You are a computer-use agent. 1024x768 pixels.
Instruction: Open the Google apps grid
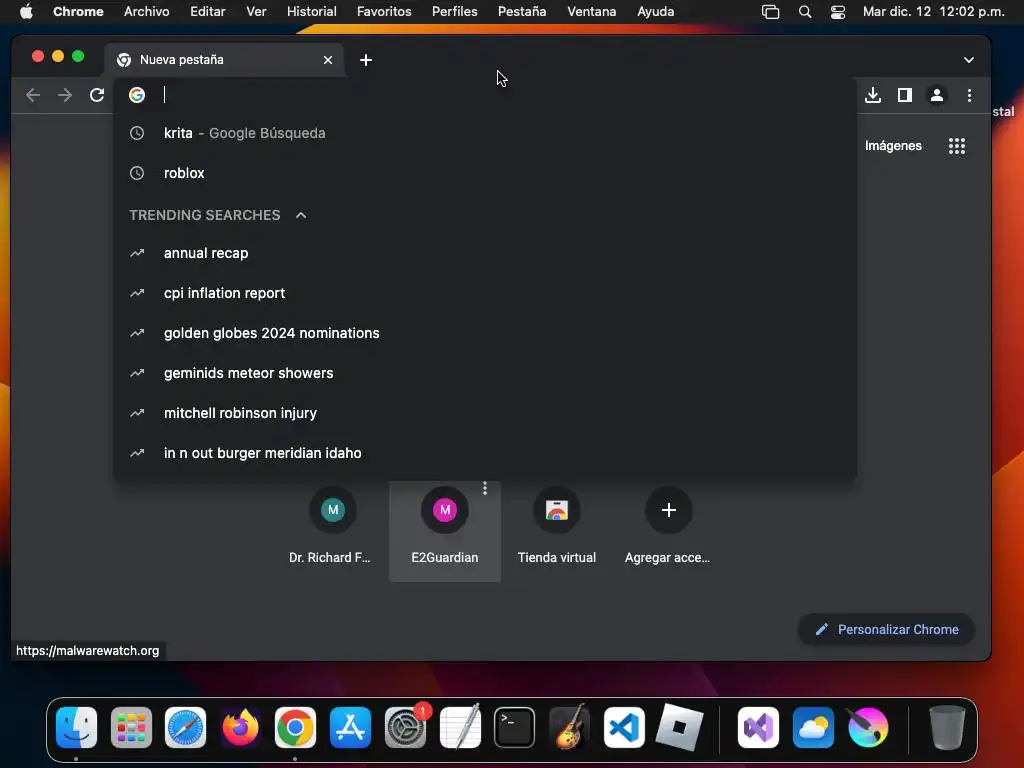pos(957,146)
